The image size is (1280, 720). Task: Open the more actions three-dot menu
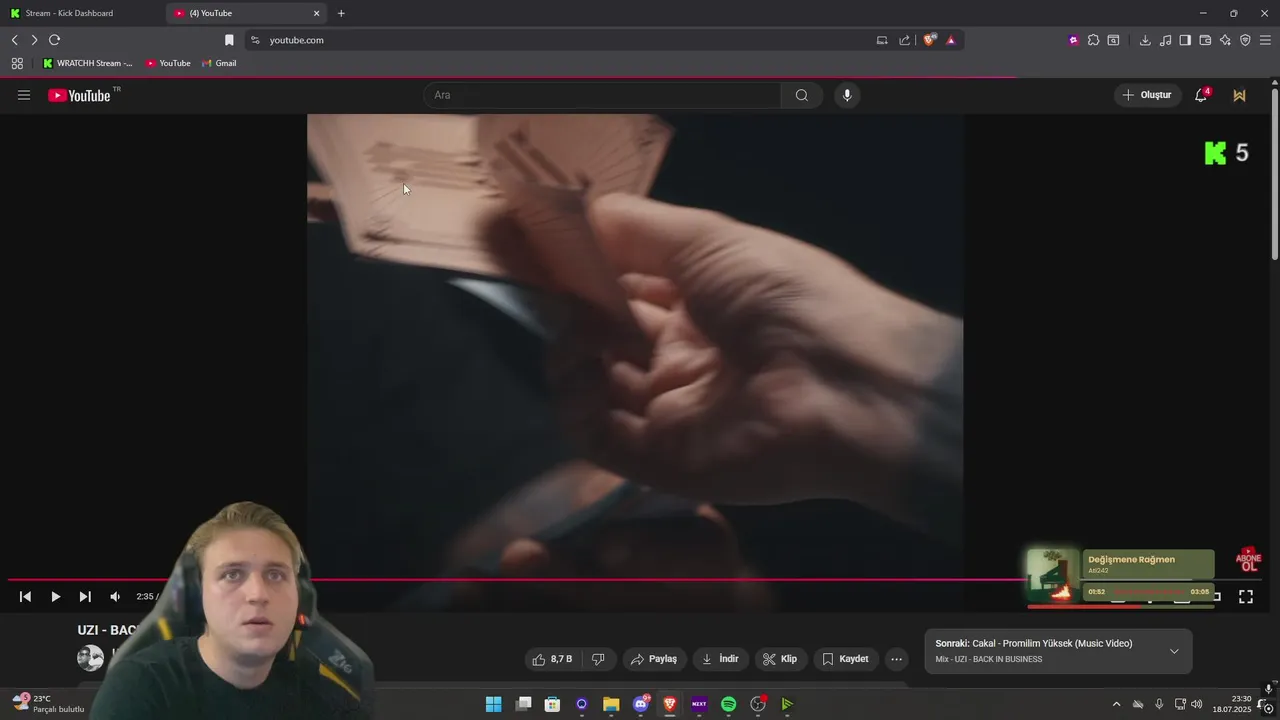[896, 659]
